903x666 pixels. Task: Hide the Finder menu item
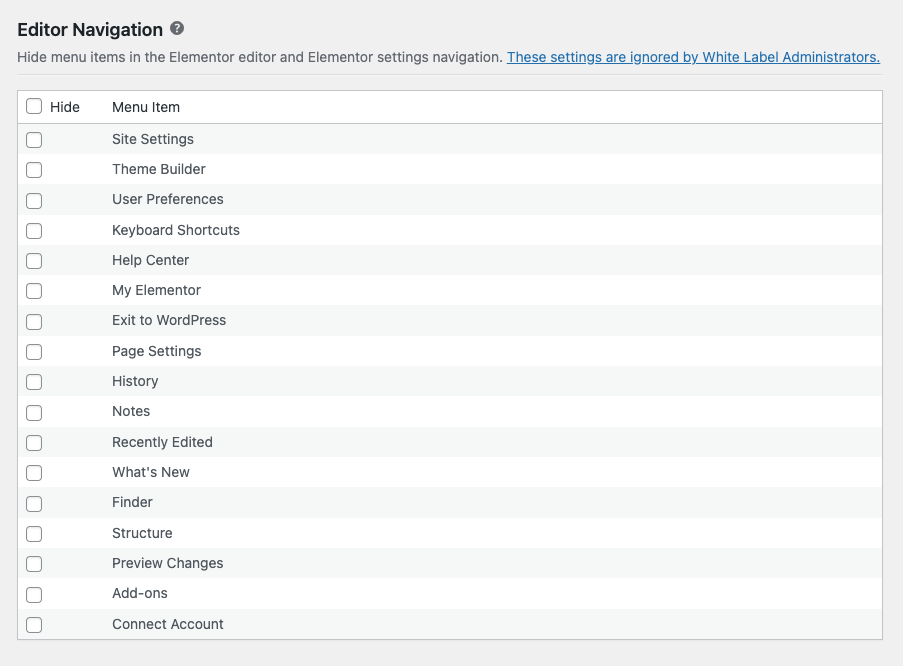(x=33, y=503)
